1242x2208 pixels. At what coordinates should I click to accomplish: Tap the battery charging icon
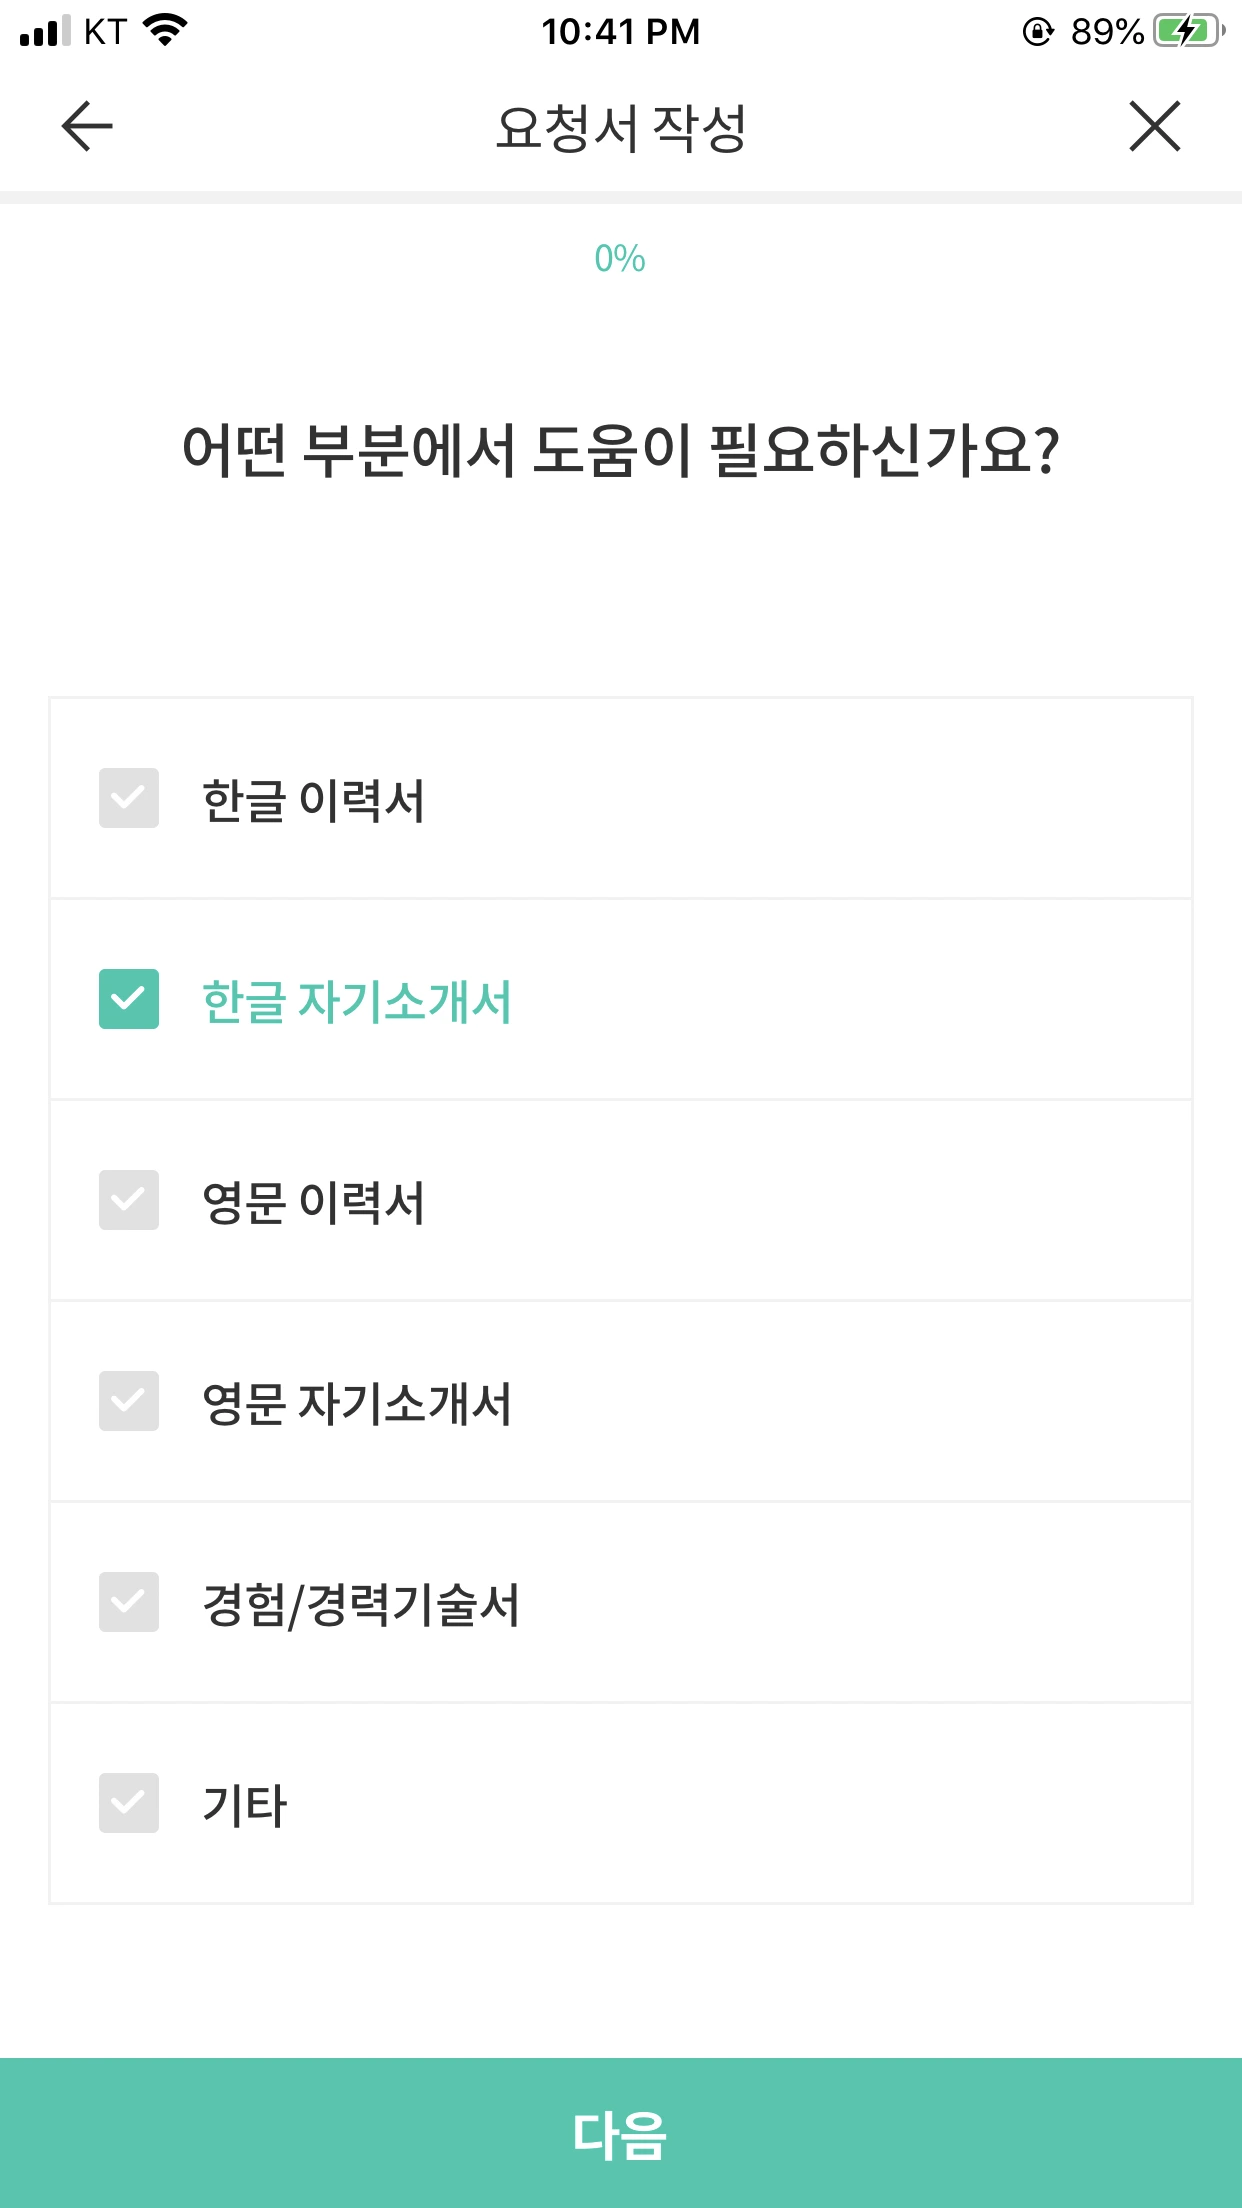tap(1189, 31)
